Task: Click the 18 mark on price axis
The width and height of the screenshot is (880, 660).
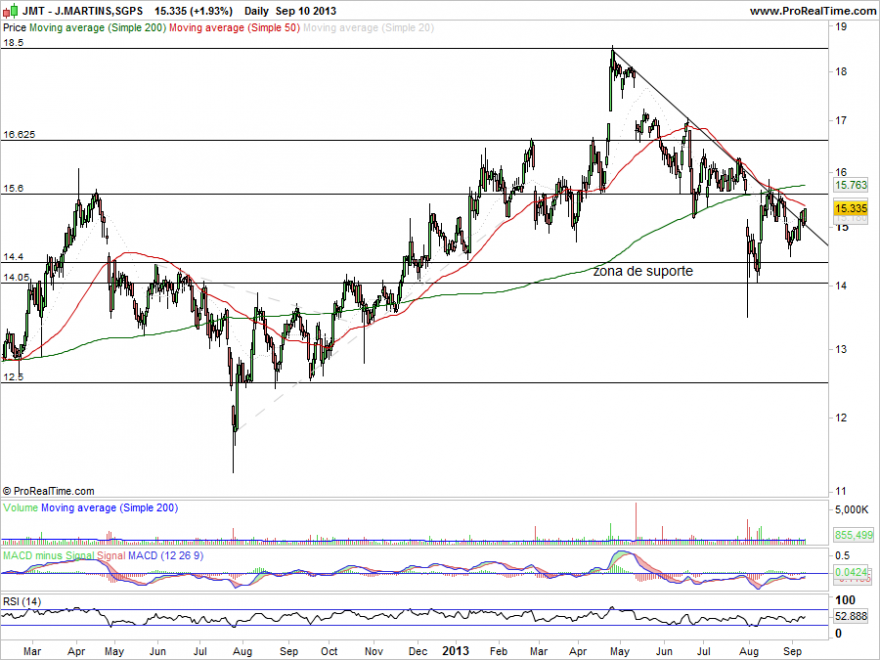Action: pyautogui.click(x=841, y=72)
